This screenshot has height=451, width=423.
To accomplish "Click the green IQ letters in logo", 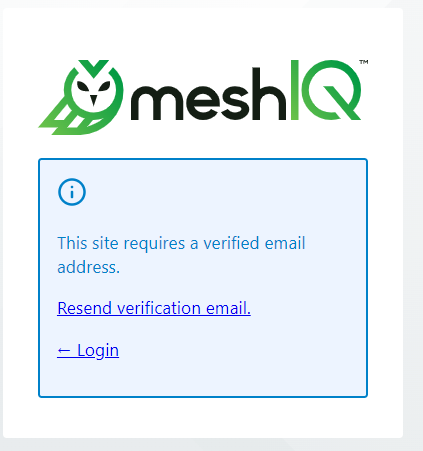I will point(326,90).
